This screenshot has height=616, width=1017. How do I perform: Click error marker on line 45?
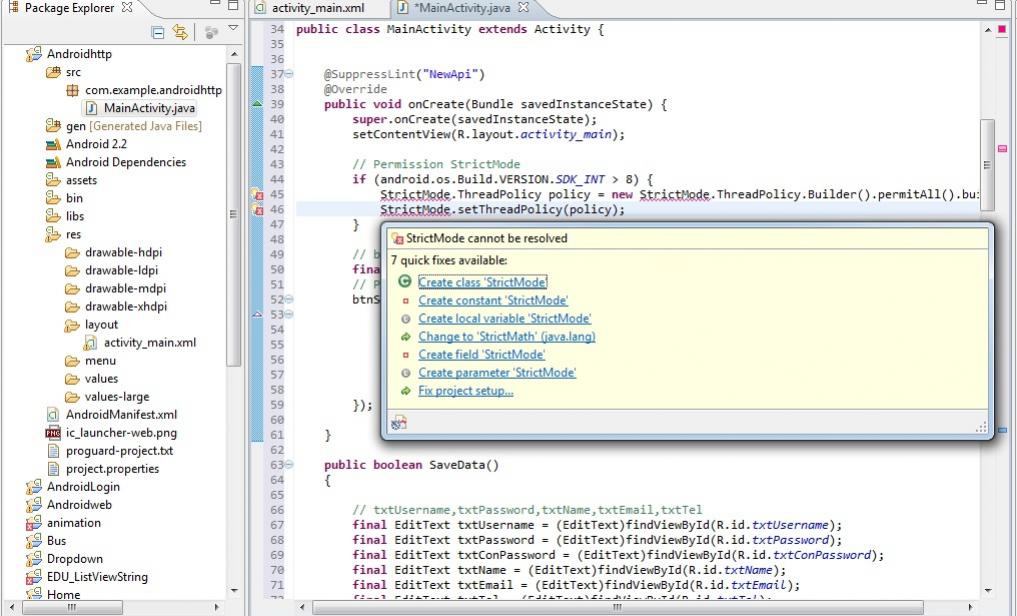click(257, 195)
